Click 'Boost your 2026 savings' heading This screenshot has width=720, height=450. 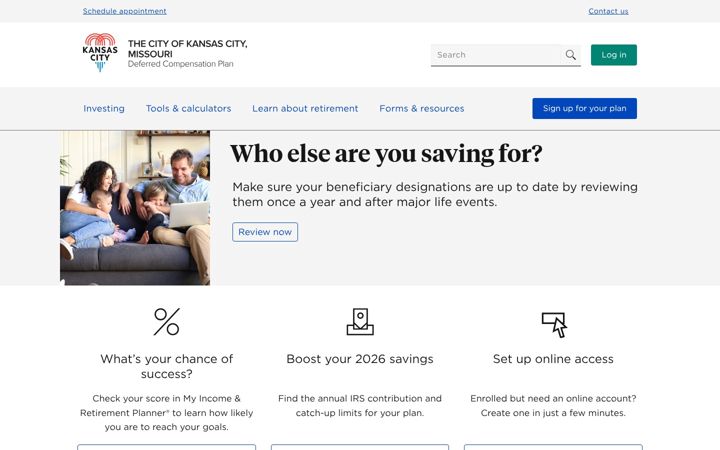click(x=360, y=359)
